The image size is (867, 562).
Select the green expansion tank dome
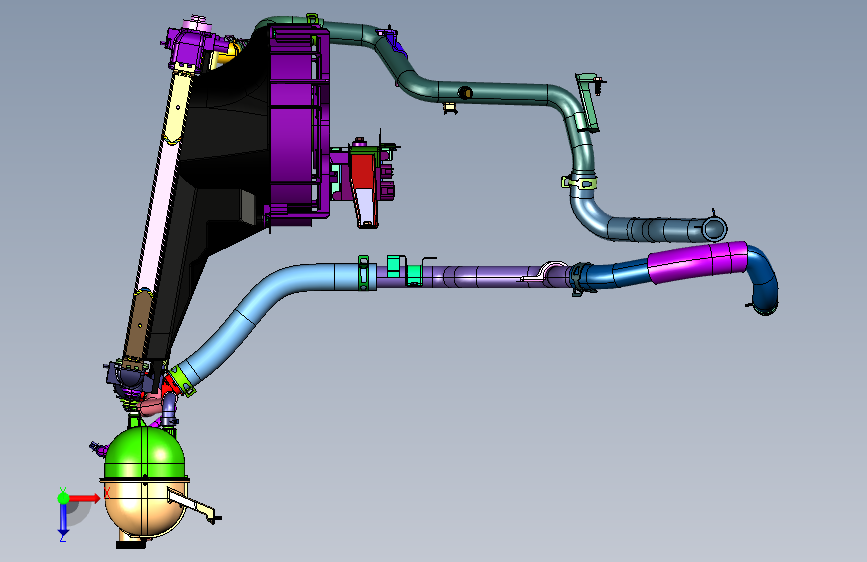[144, 454]
